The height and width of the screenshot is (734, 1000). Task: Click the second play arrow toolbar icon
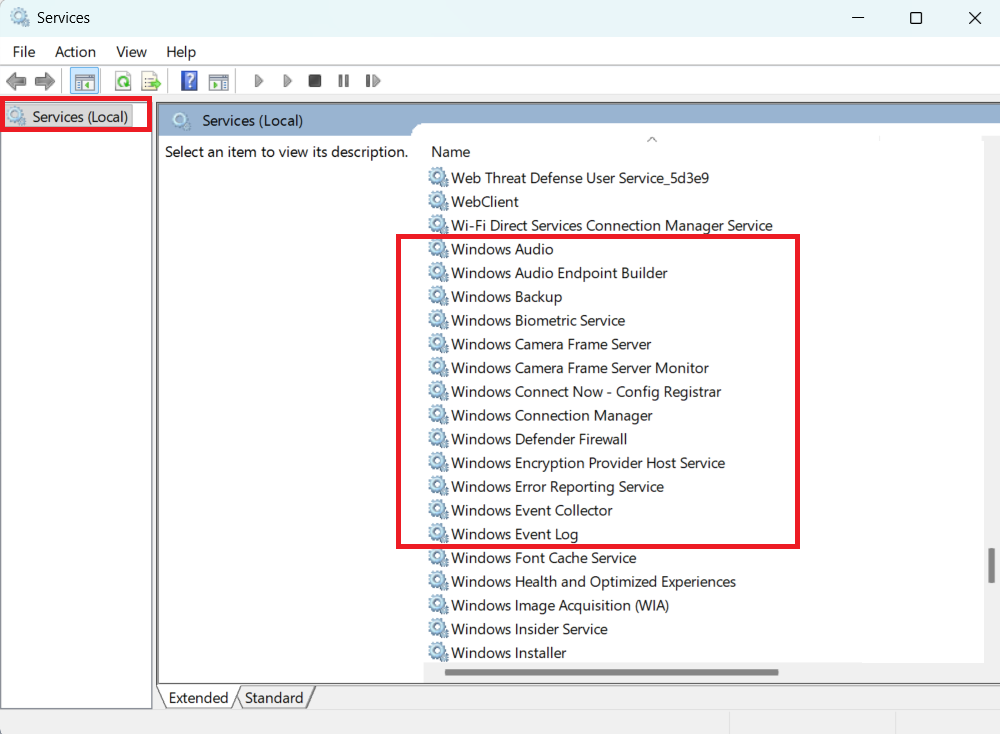coord(287,81)
